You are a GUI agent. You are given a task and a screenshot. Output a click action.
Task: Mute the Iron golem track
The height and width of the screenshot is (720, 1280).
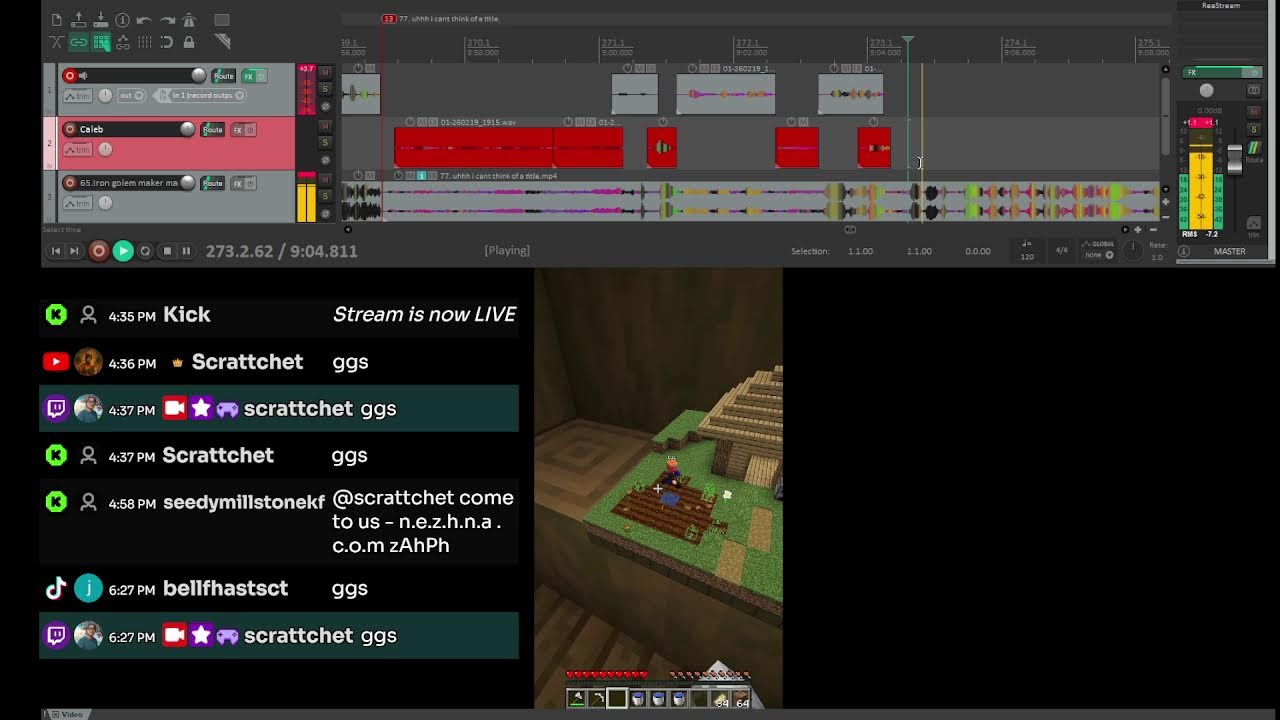(325, 181)
